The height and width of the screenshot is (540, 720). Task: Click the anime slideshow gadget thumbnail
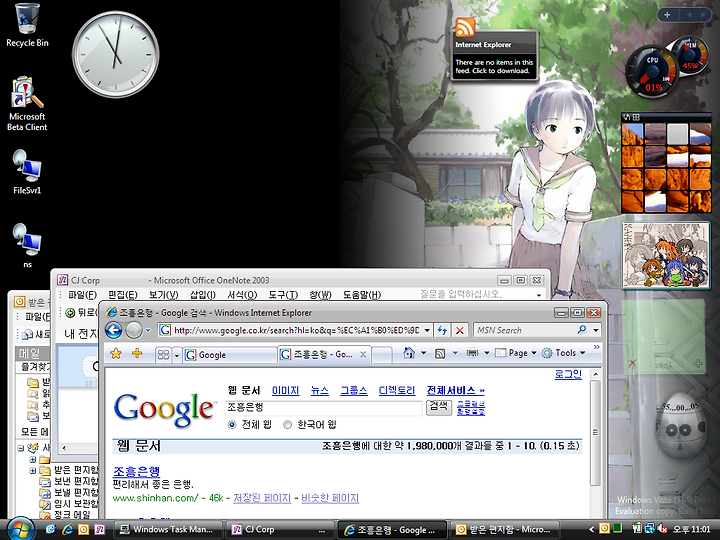(666, 255)
